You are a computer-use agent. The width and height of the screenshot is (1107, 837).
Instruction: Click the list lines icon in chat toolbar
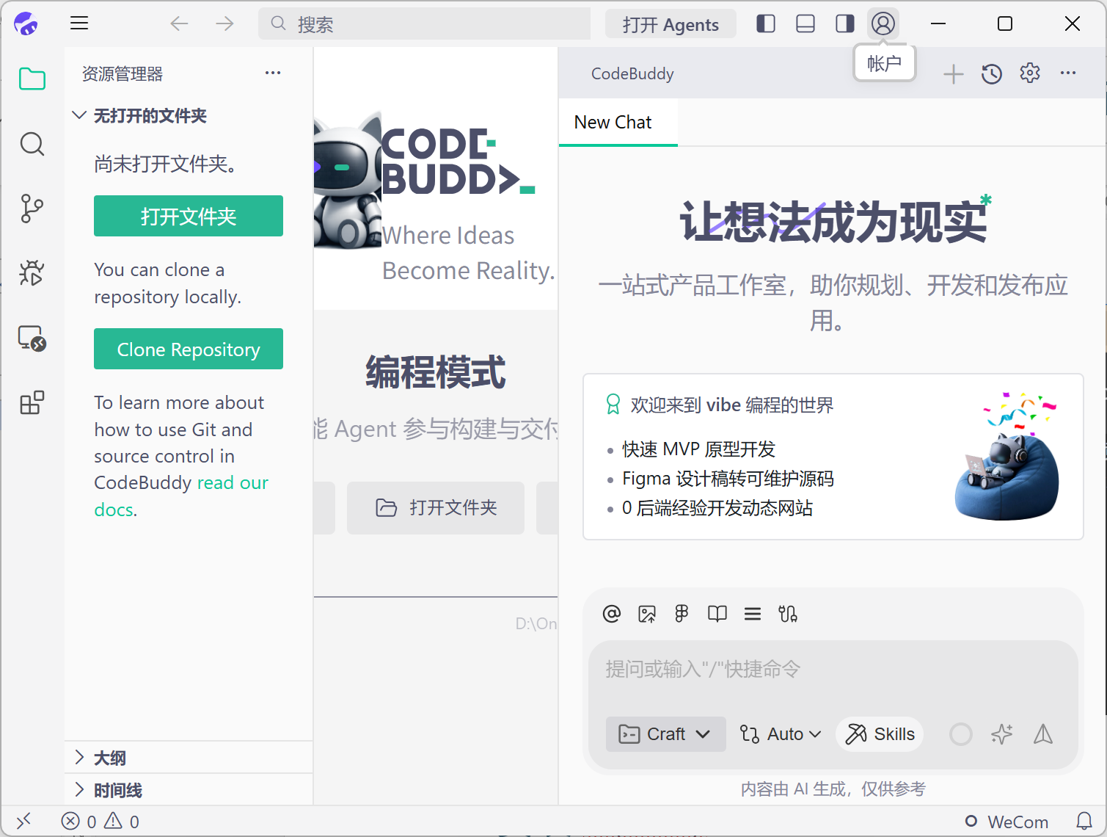coord(753,614)
